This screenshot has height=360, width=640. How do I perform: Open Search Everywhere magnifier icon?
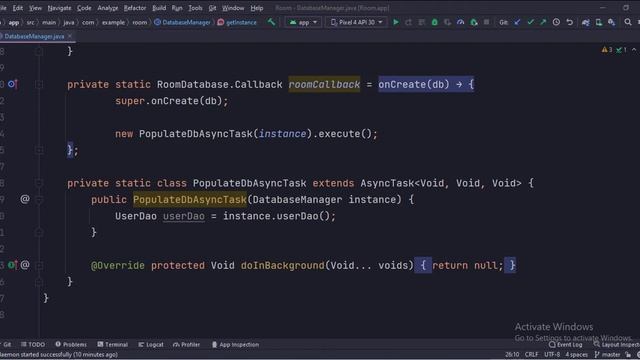point(628,22)
